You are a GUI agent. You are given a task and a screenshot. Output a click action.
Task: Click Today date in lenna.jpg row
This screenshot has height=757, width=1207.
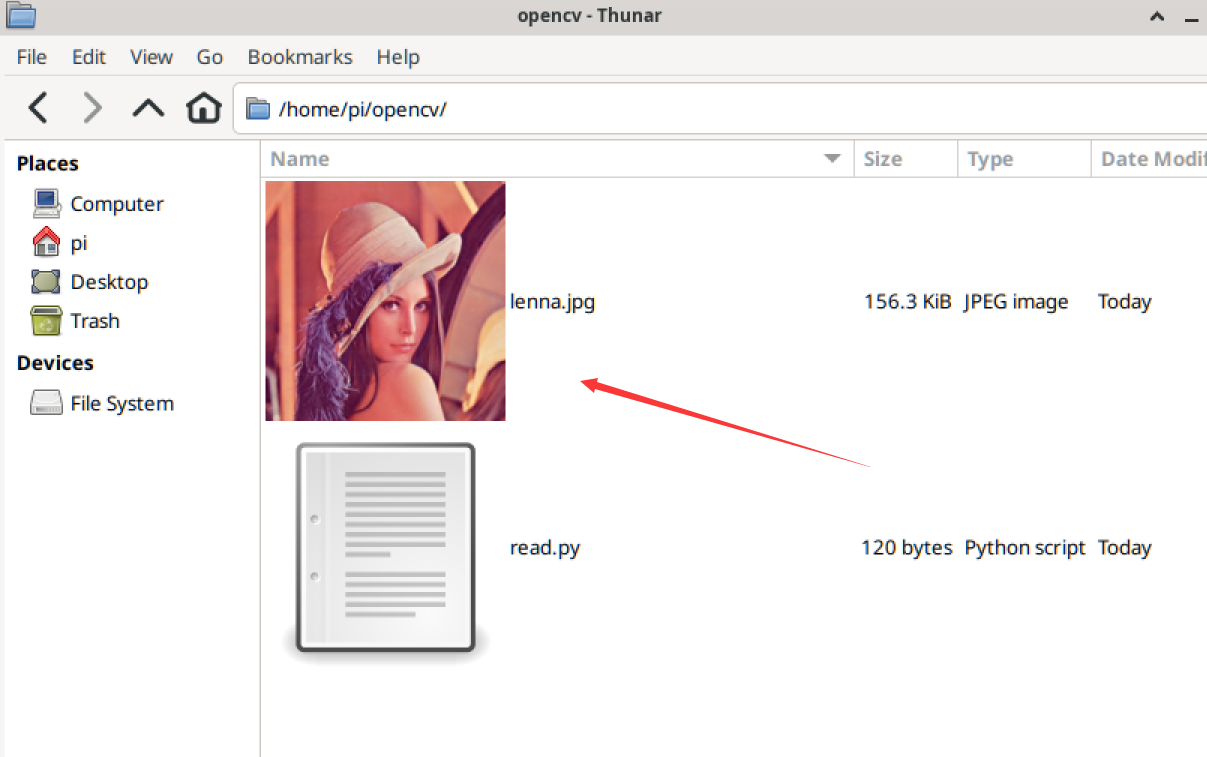pos(1125,301)
